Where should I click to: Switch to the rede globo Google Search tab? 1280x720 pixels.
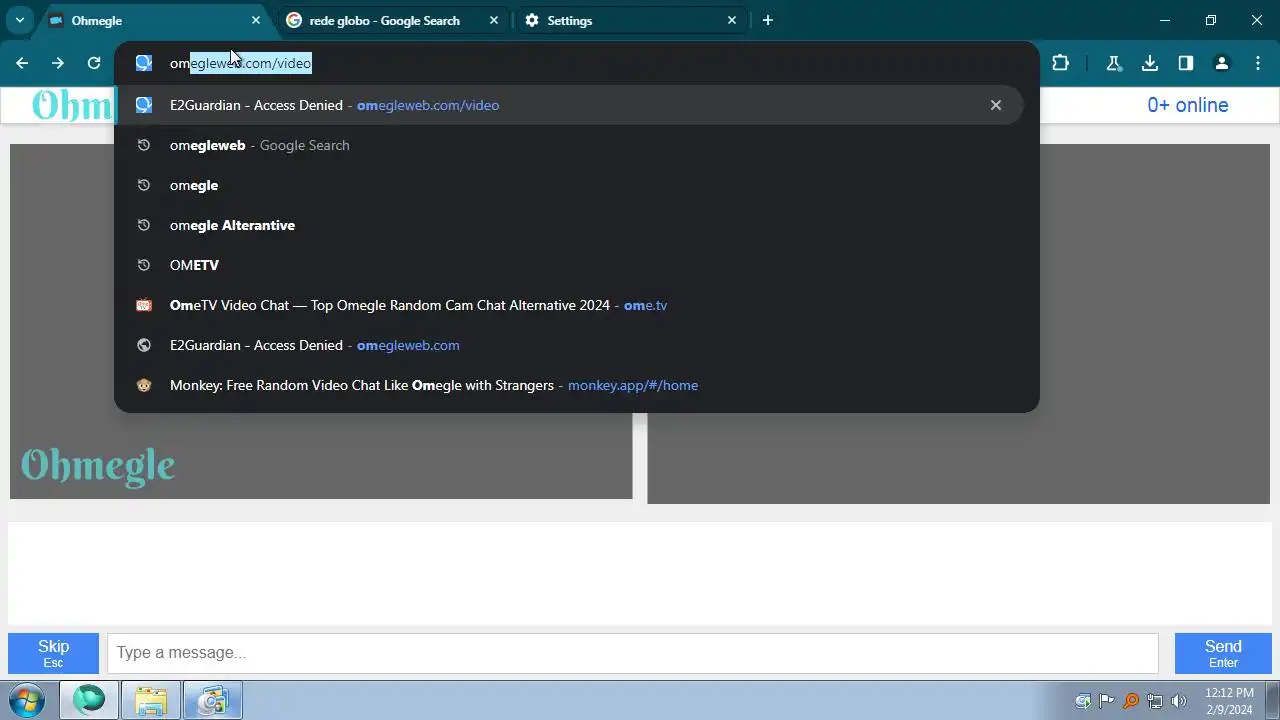392,20
